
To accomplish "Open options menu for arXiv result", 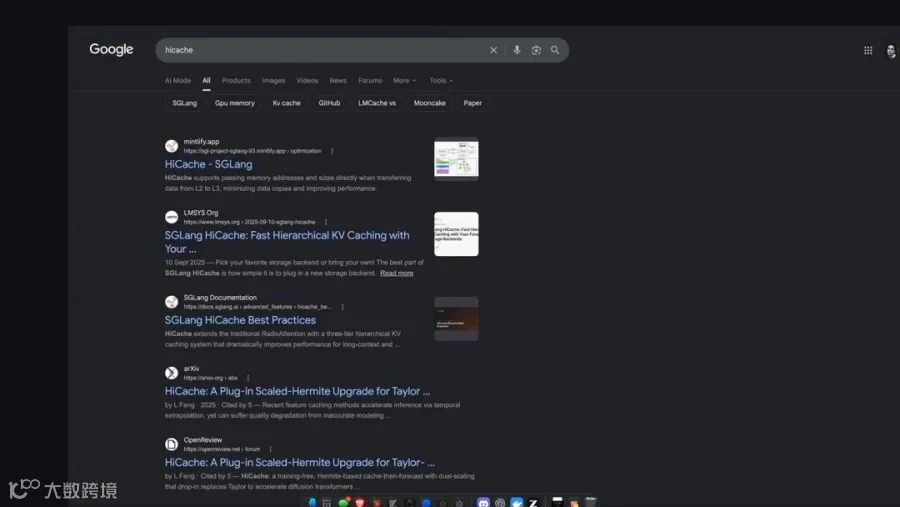I will 248,378.
